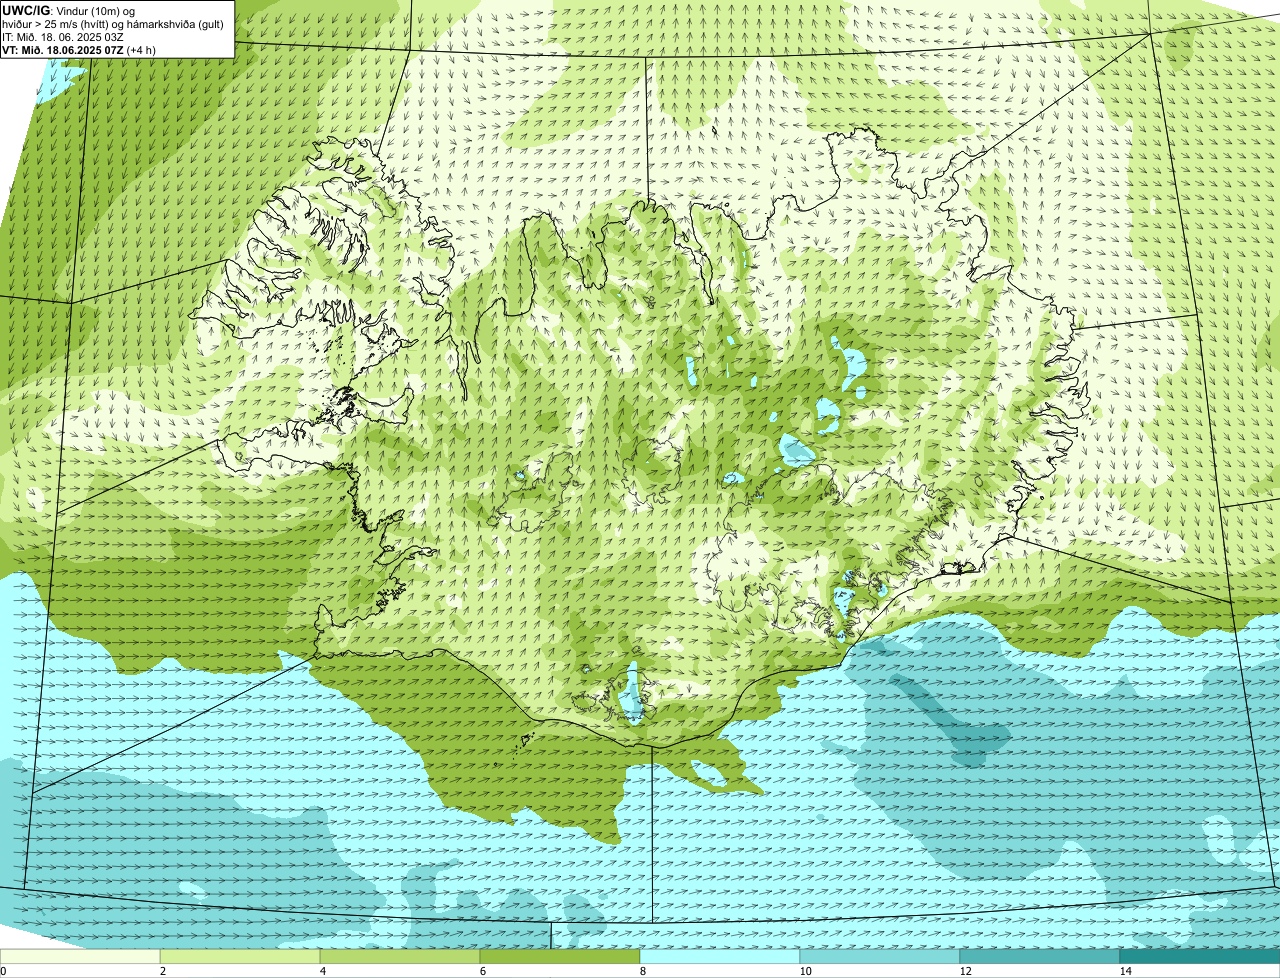Pick the color bar segment between 10 and 12

point(880,956)
